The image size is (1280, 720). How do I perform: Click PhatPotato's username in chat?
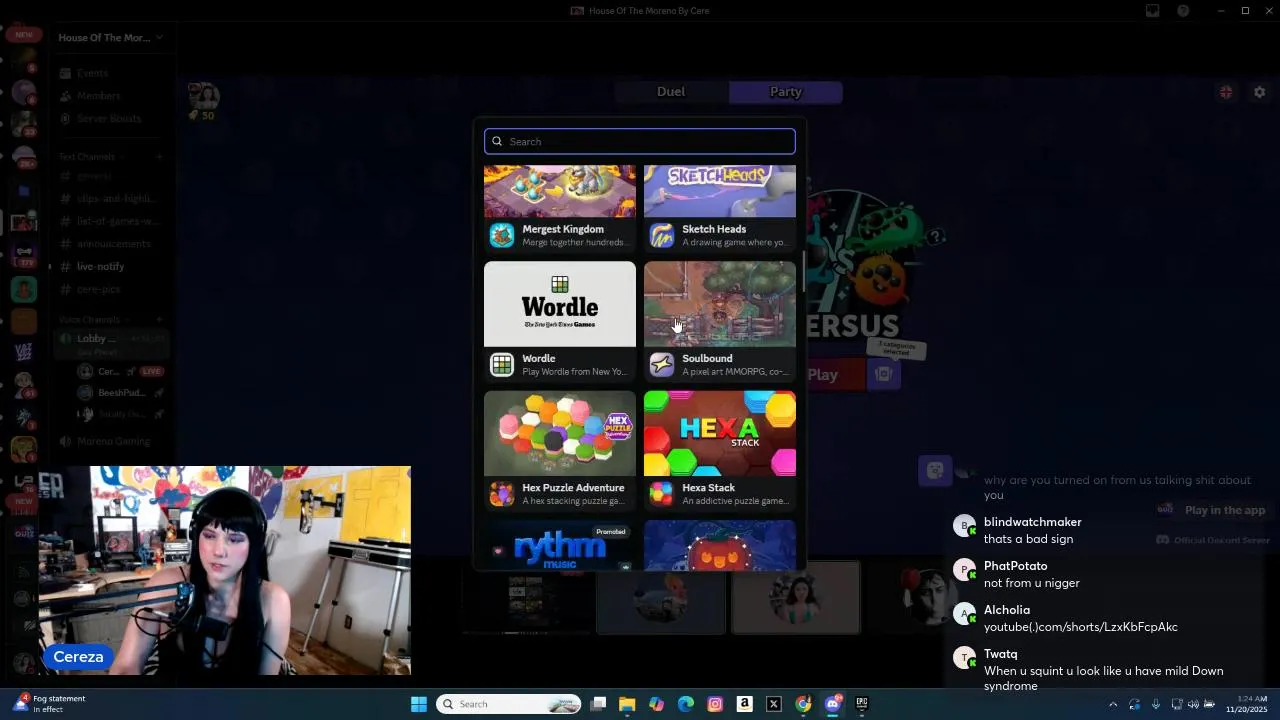[1015, 566]
